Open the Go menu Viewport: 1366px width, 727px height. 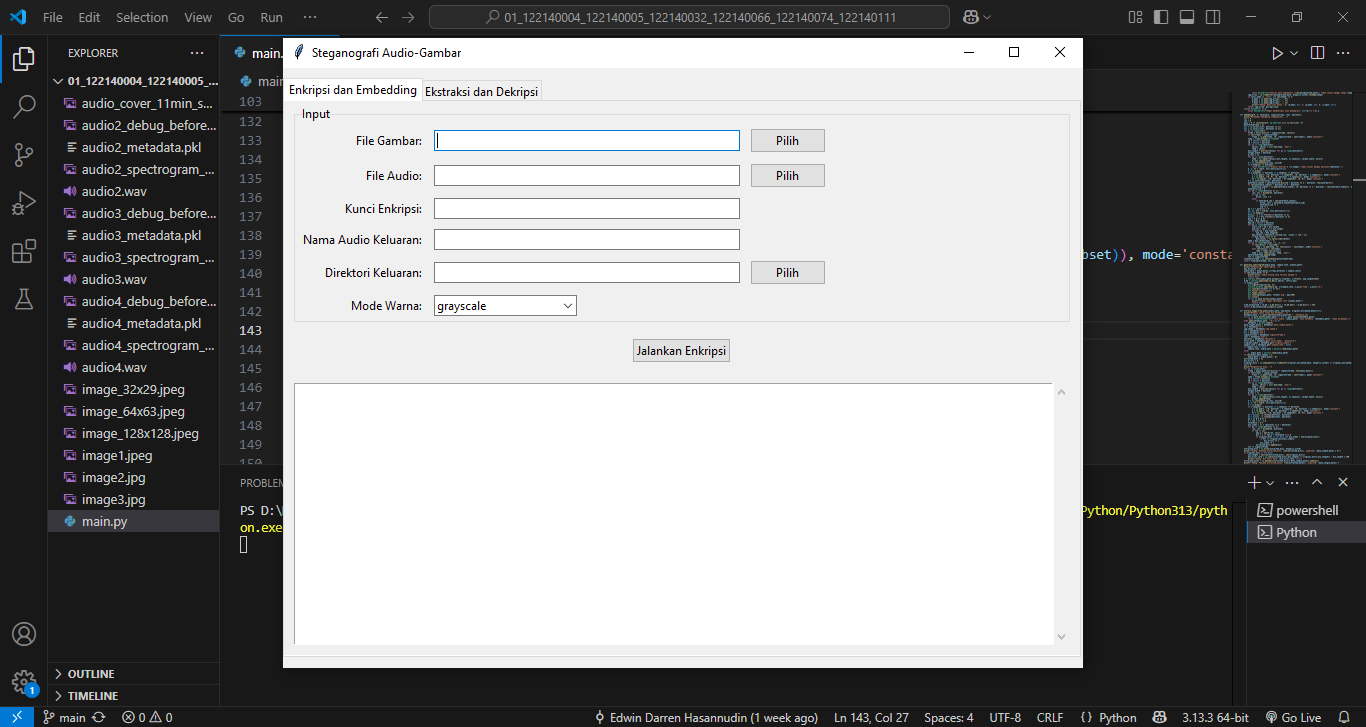(236, 17)
